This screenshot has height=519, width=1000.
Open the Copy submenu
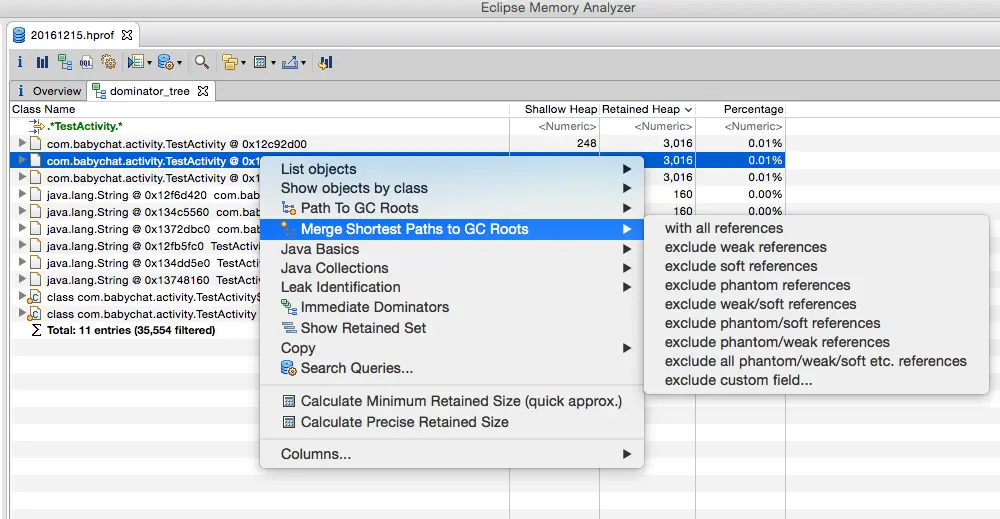click(452, 348)
